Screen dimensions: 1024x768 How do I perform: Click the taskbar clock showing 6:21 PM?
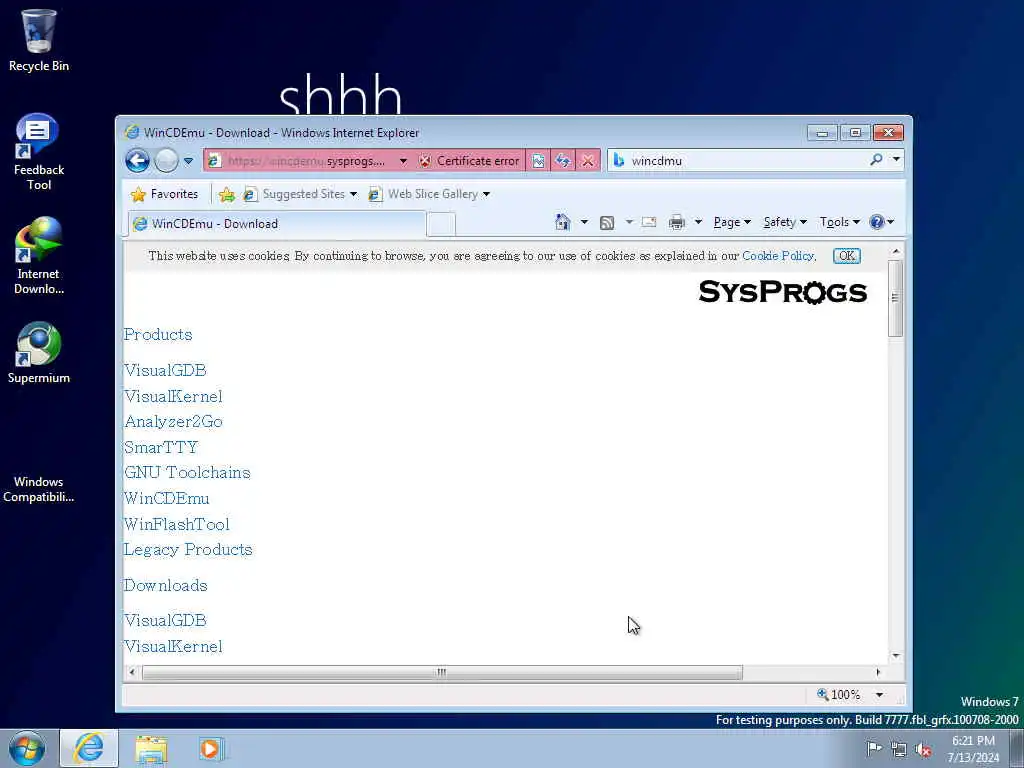click(973, 749)
